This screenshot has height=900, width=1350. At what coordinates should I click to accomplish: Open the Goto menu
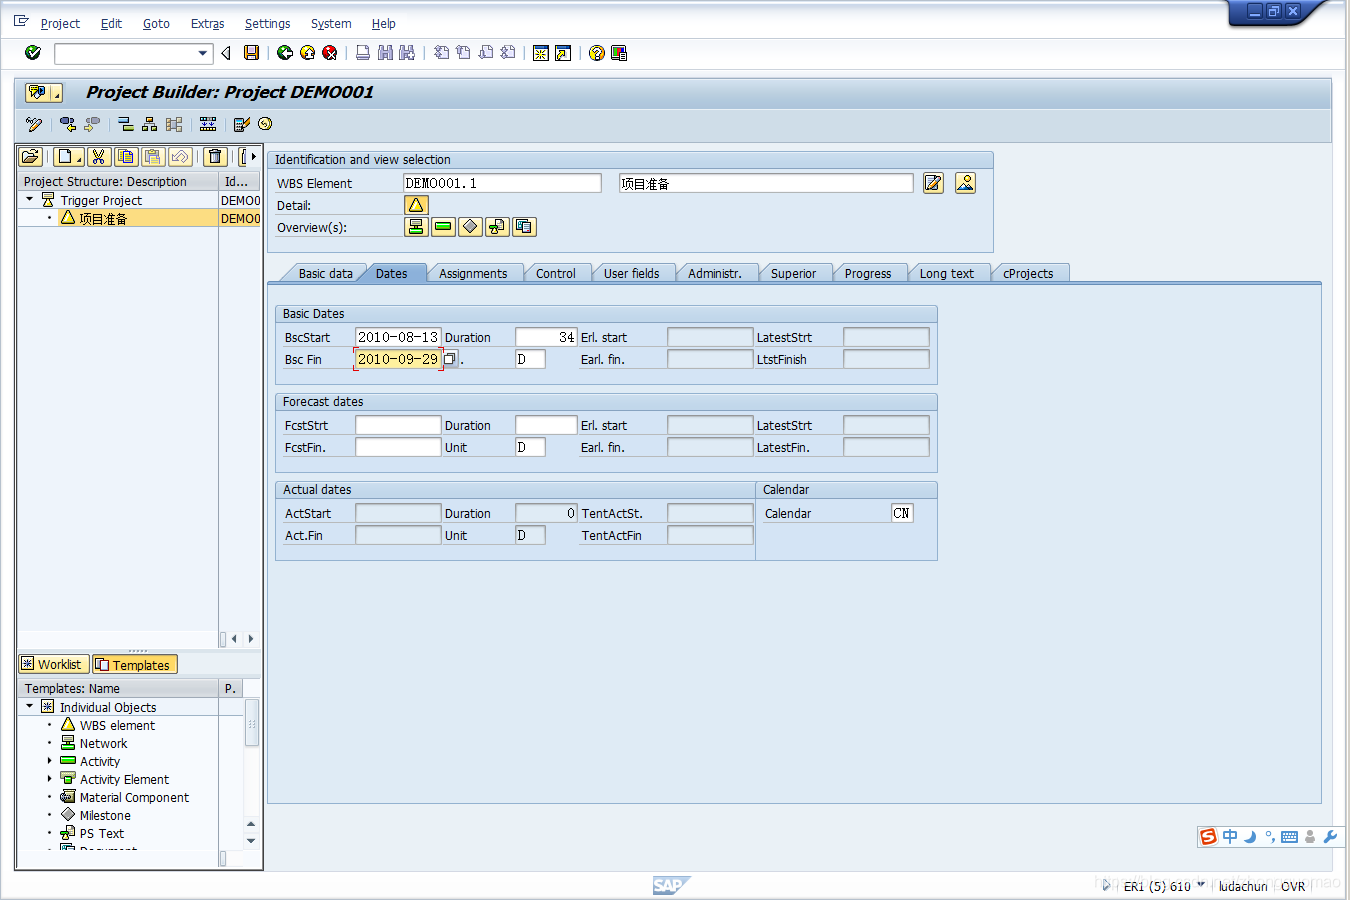click(156, 23)
